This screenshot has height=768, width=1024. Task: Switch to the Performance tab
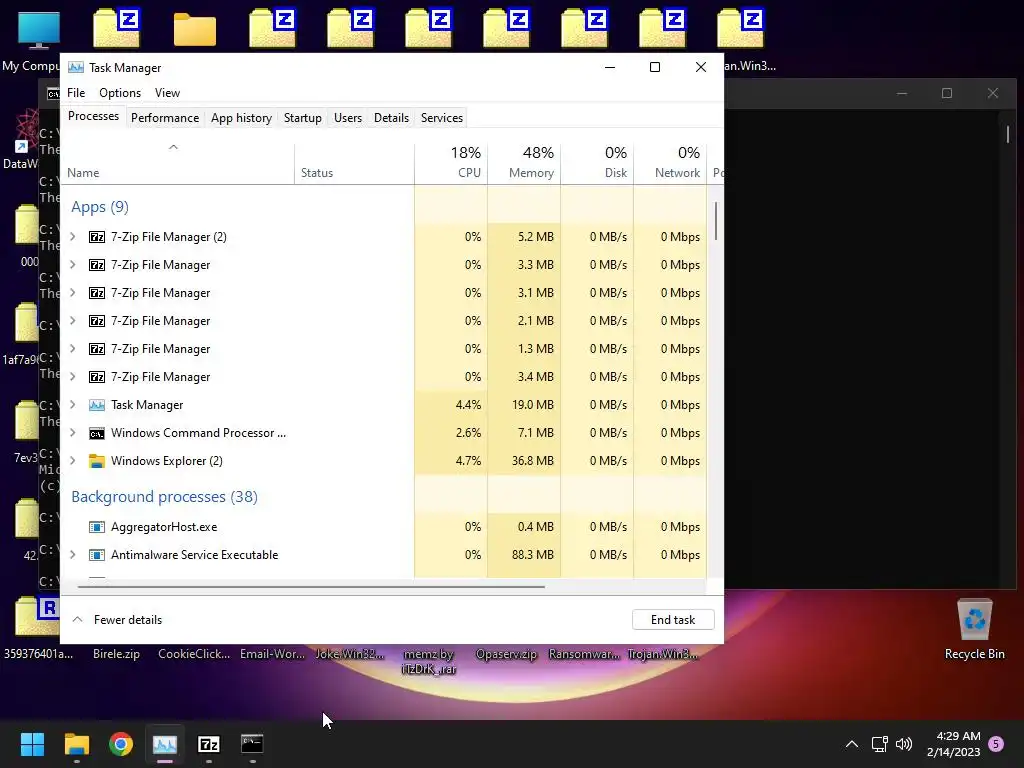pos(165,118)
